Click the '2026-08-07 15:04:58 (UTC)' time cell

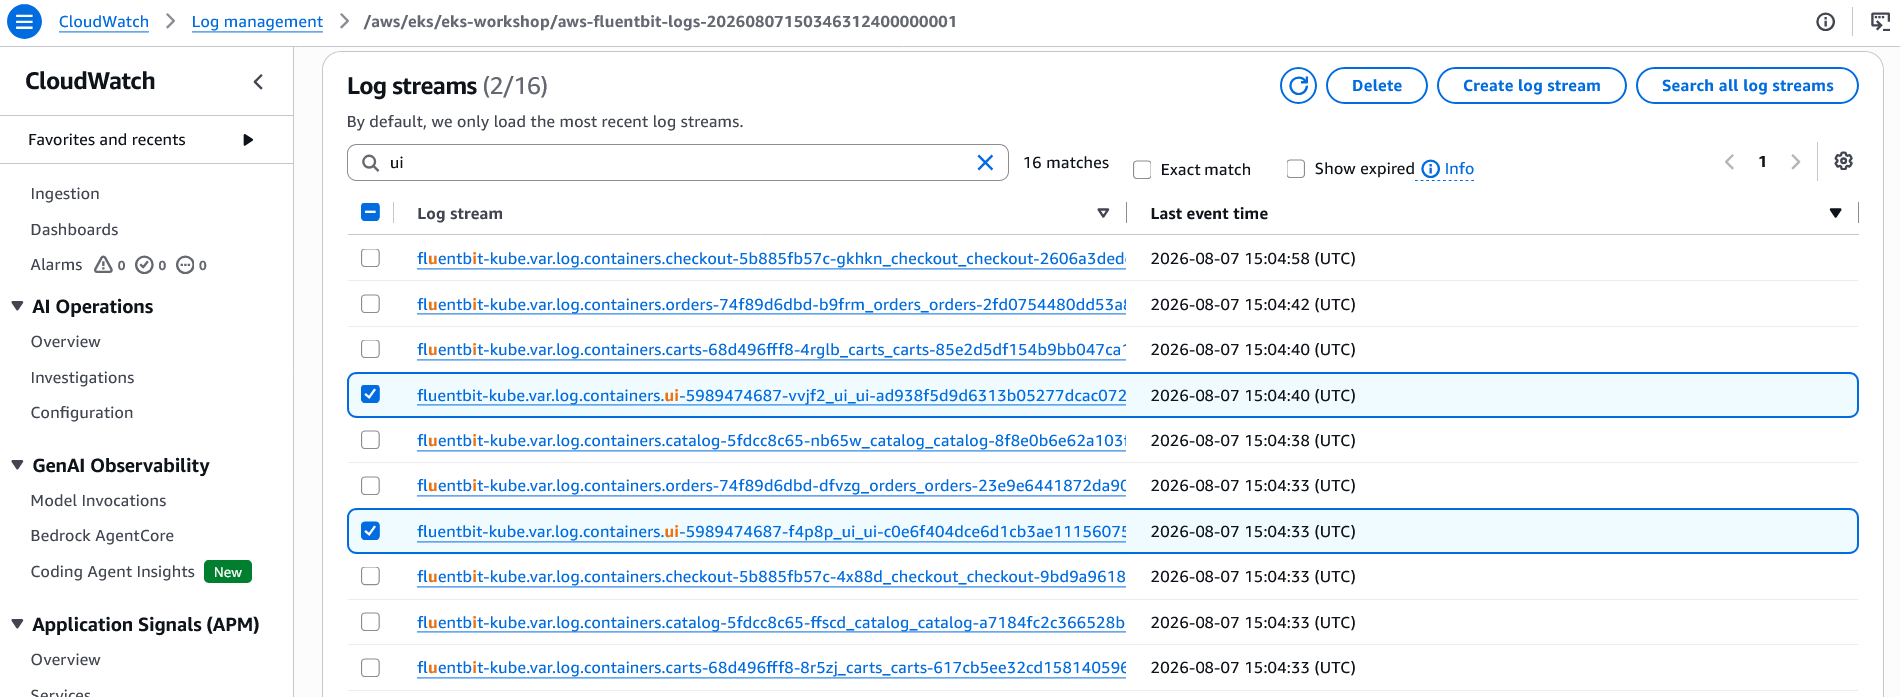(1253, 258)
